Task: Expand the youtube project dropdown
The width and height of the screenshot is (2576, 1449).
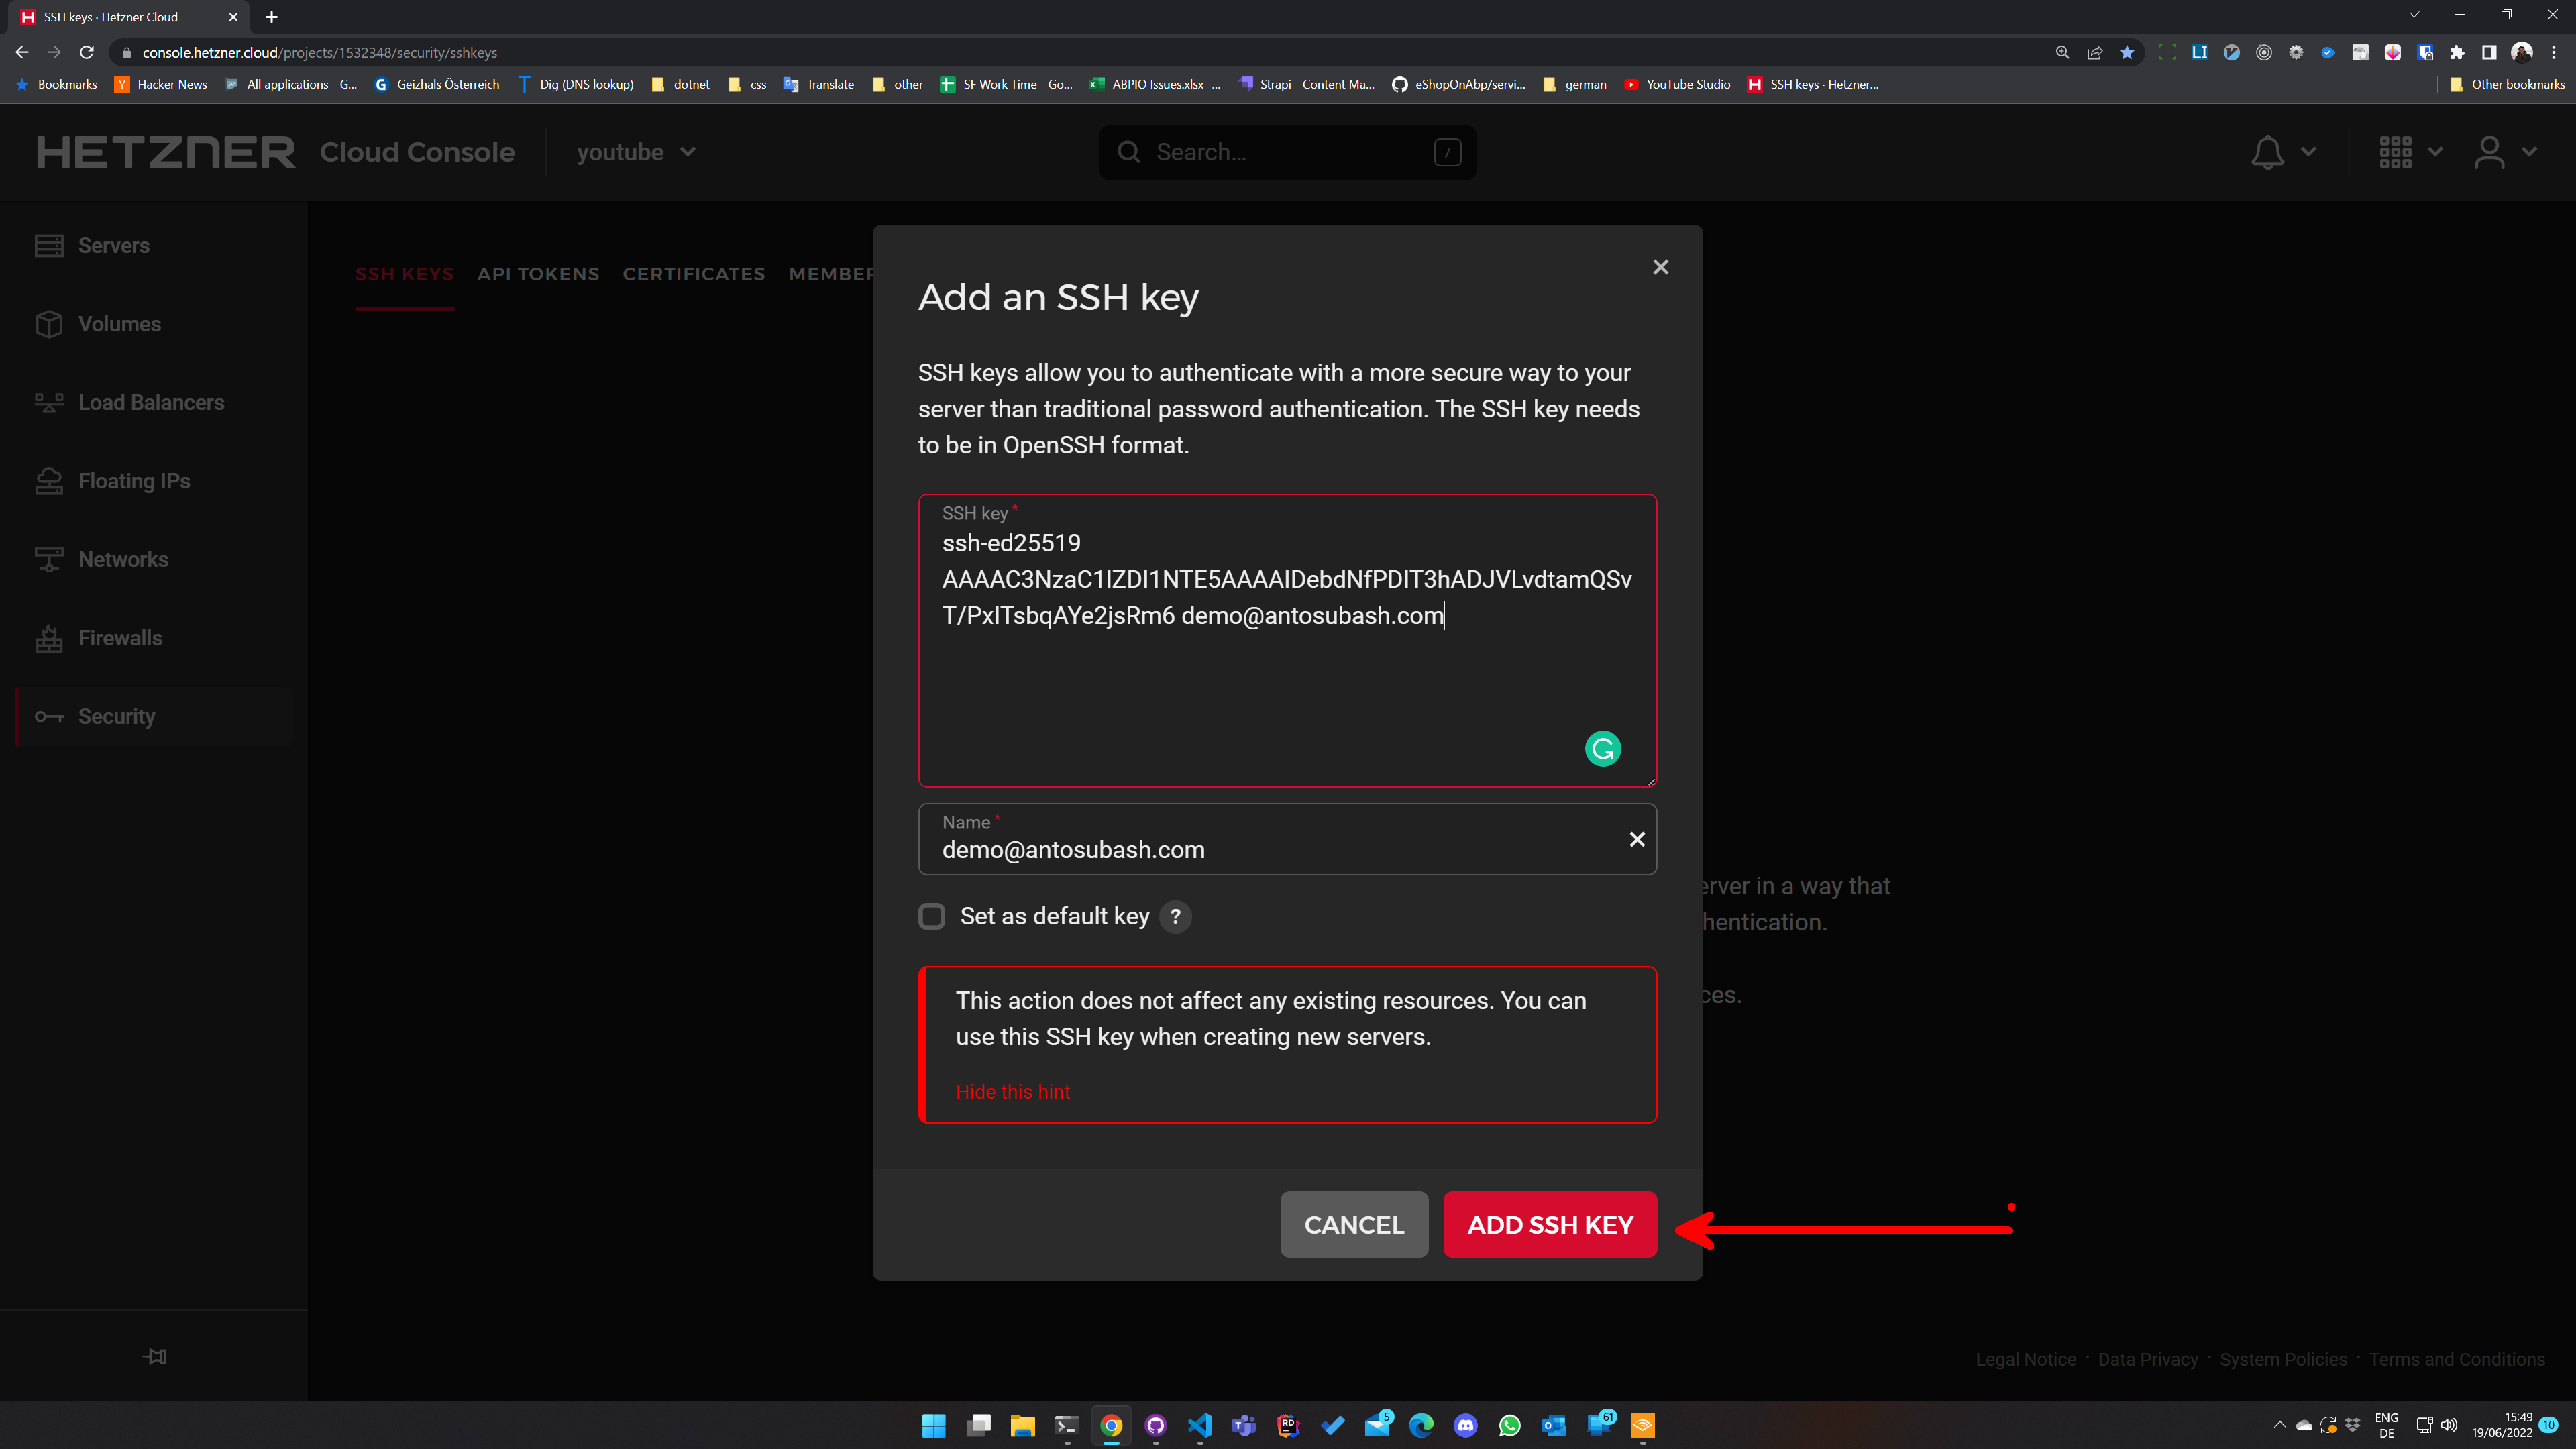Action: coord(635,152)
